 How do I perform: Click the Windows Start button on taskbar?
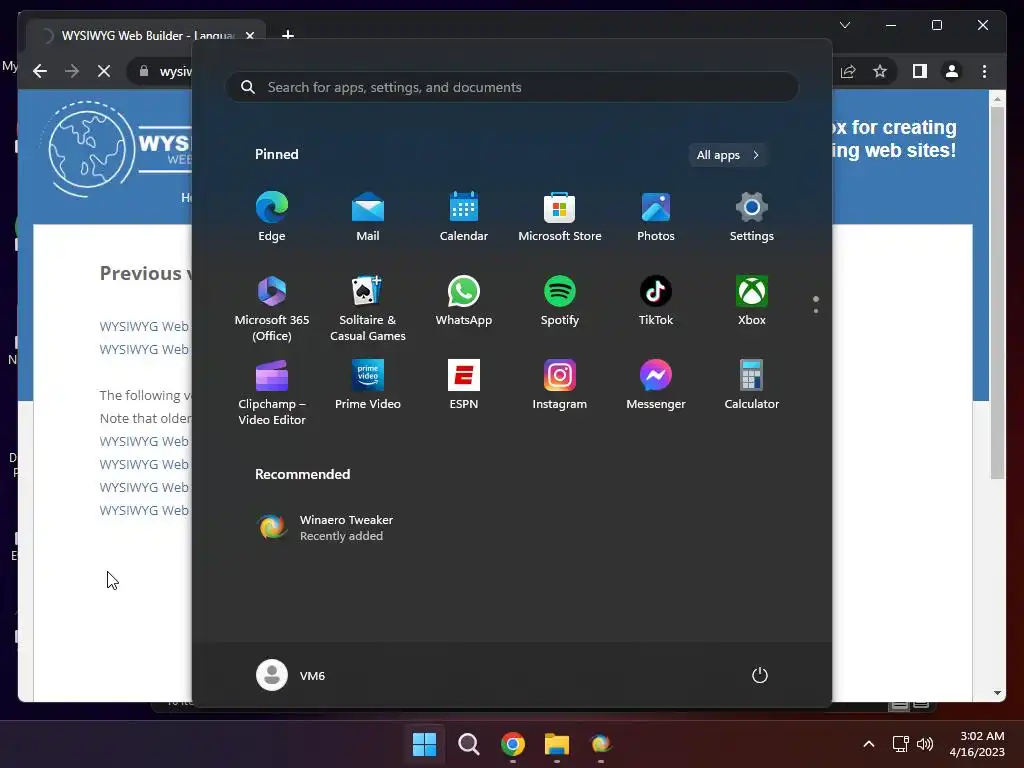click(x=424, y=744)
